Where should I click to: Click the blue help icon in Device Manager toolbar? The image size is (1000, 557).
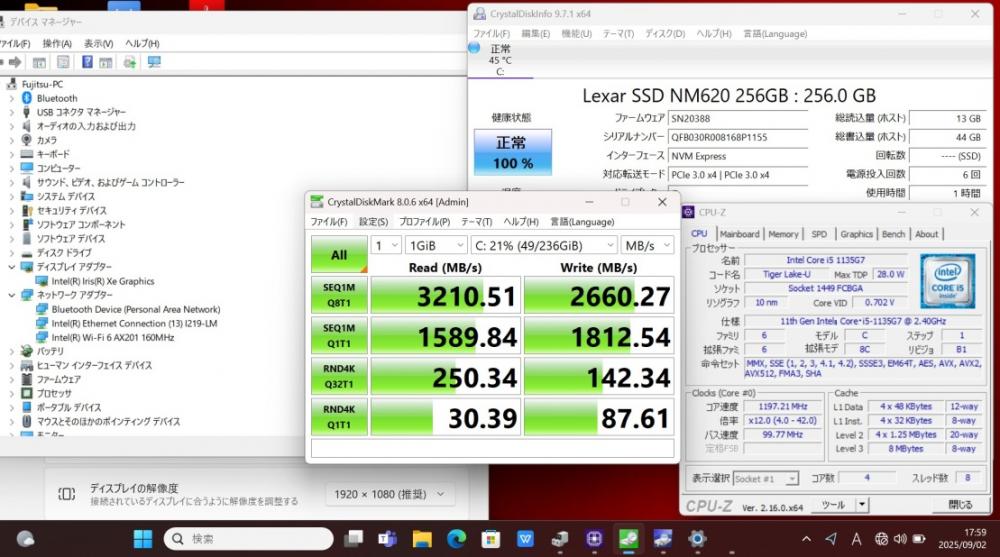point(87,62)
